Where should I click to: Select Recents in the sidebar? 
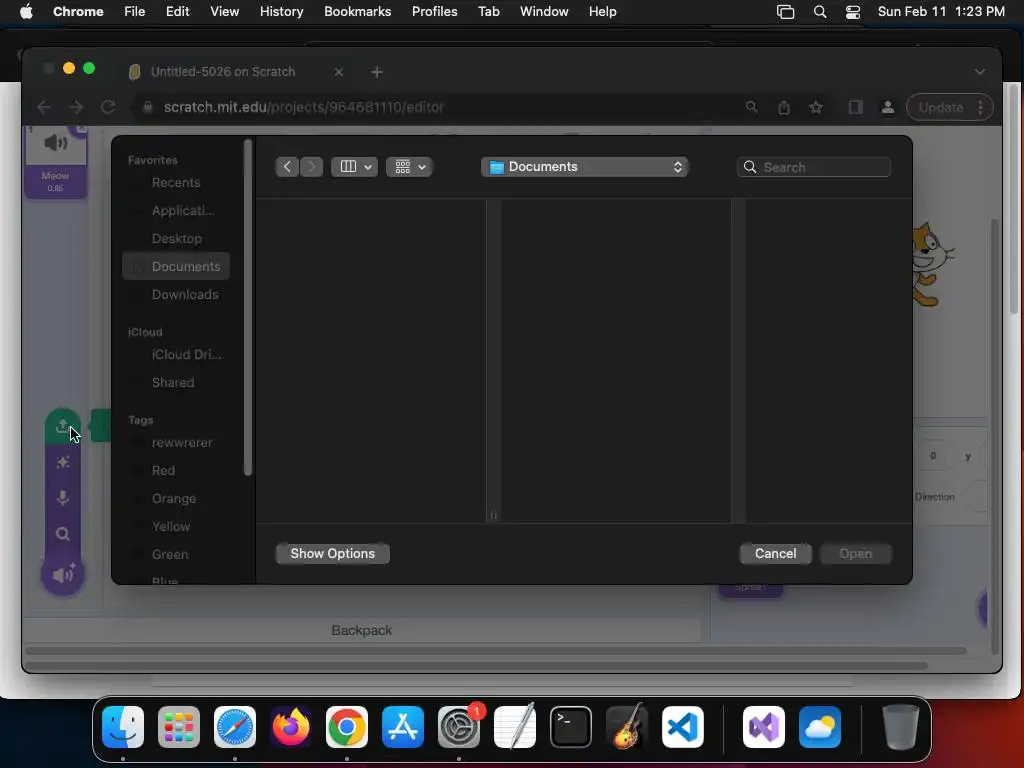pos(176,183)
